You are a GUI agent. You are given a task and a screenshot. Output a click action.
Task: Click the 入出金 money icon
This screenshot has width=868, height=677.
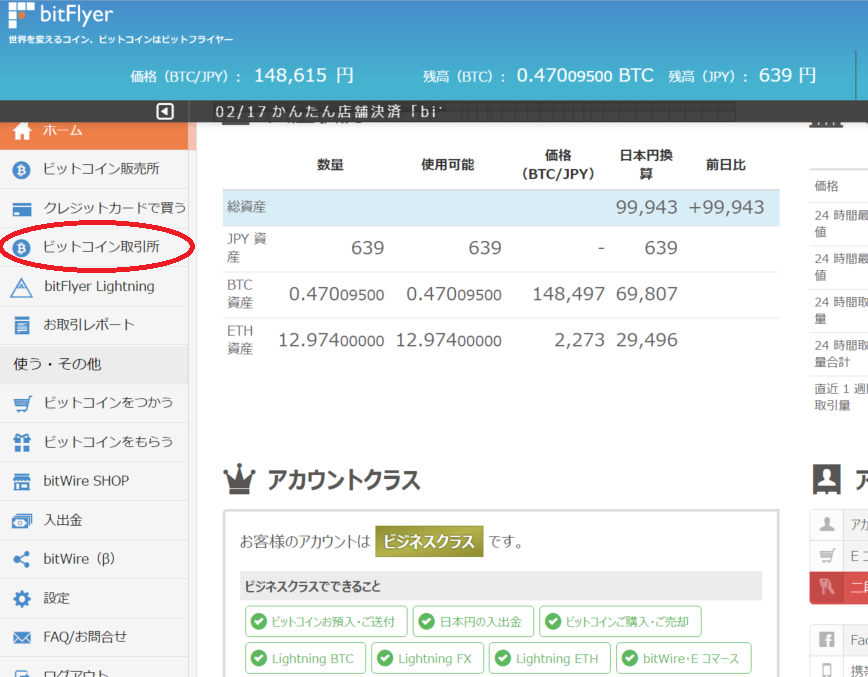pyautogui.click(x=22, y=521)
